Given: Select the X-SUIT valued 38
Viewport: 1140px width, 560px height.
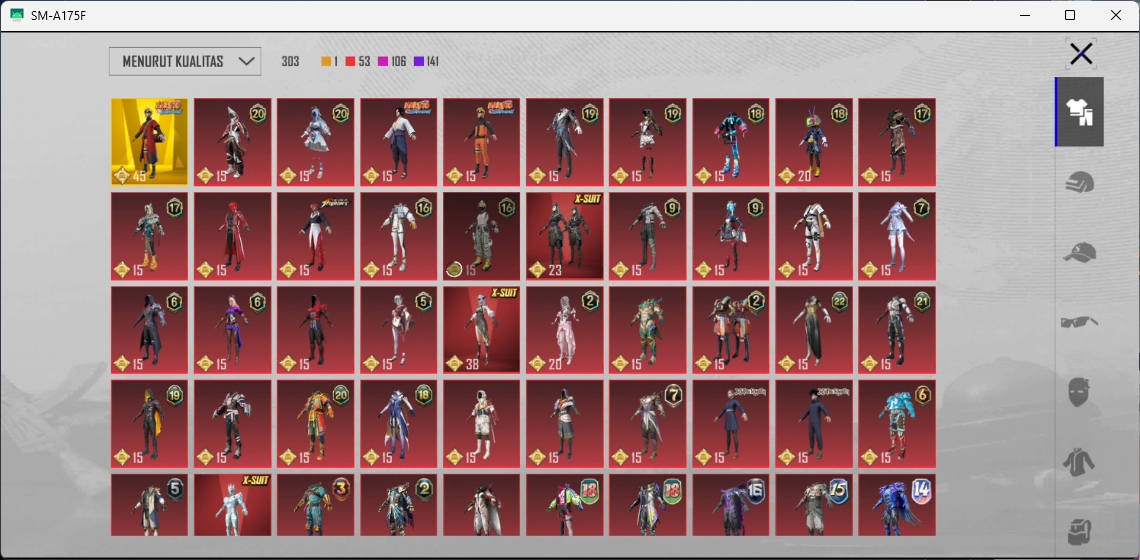Looking at the screenshot, I should (481, 329).
